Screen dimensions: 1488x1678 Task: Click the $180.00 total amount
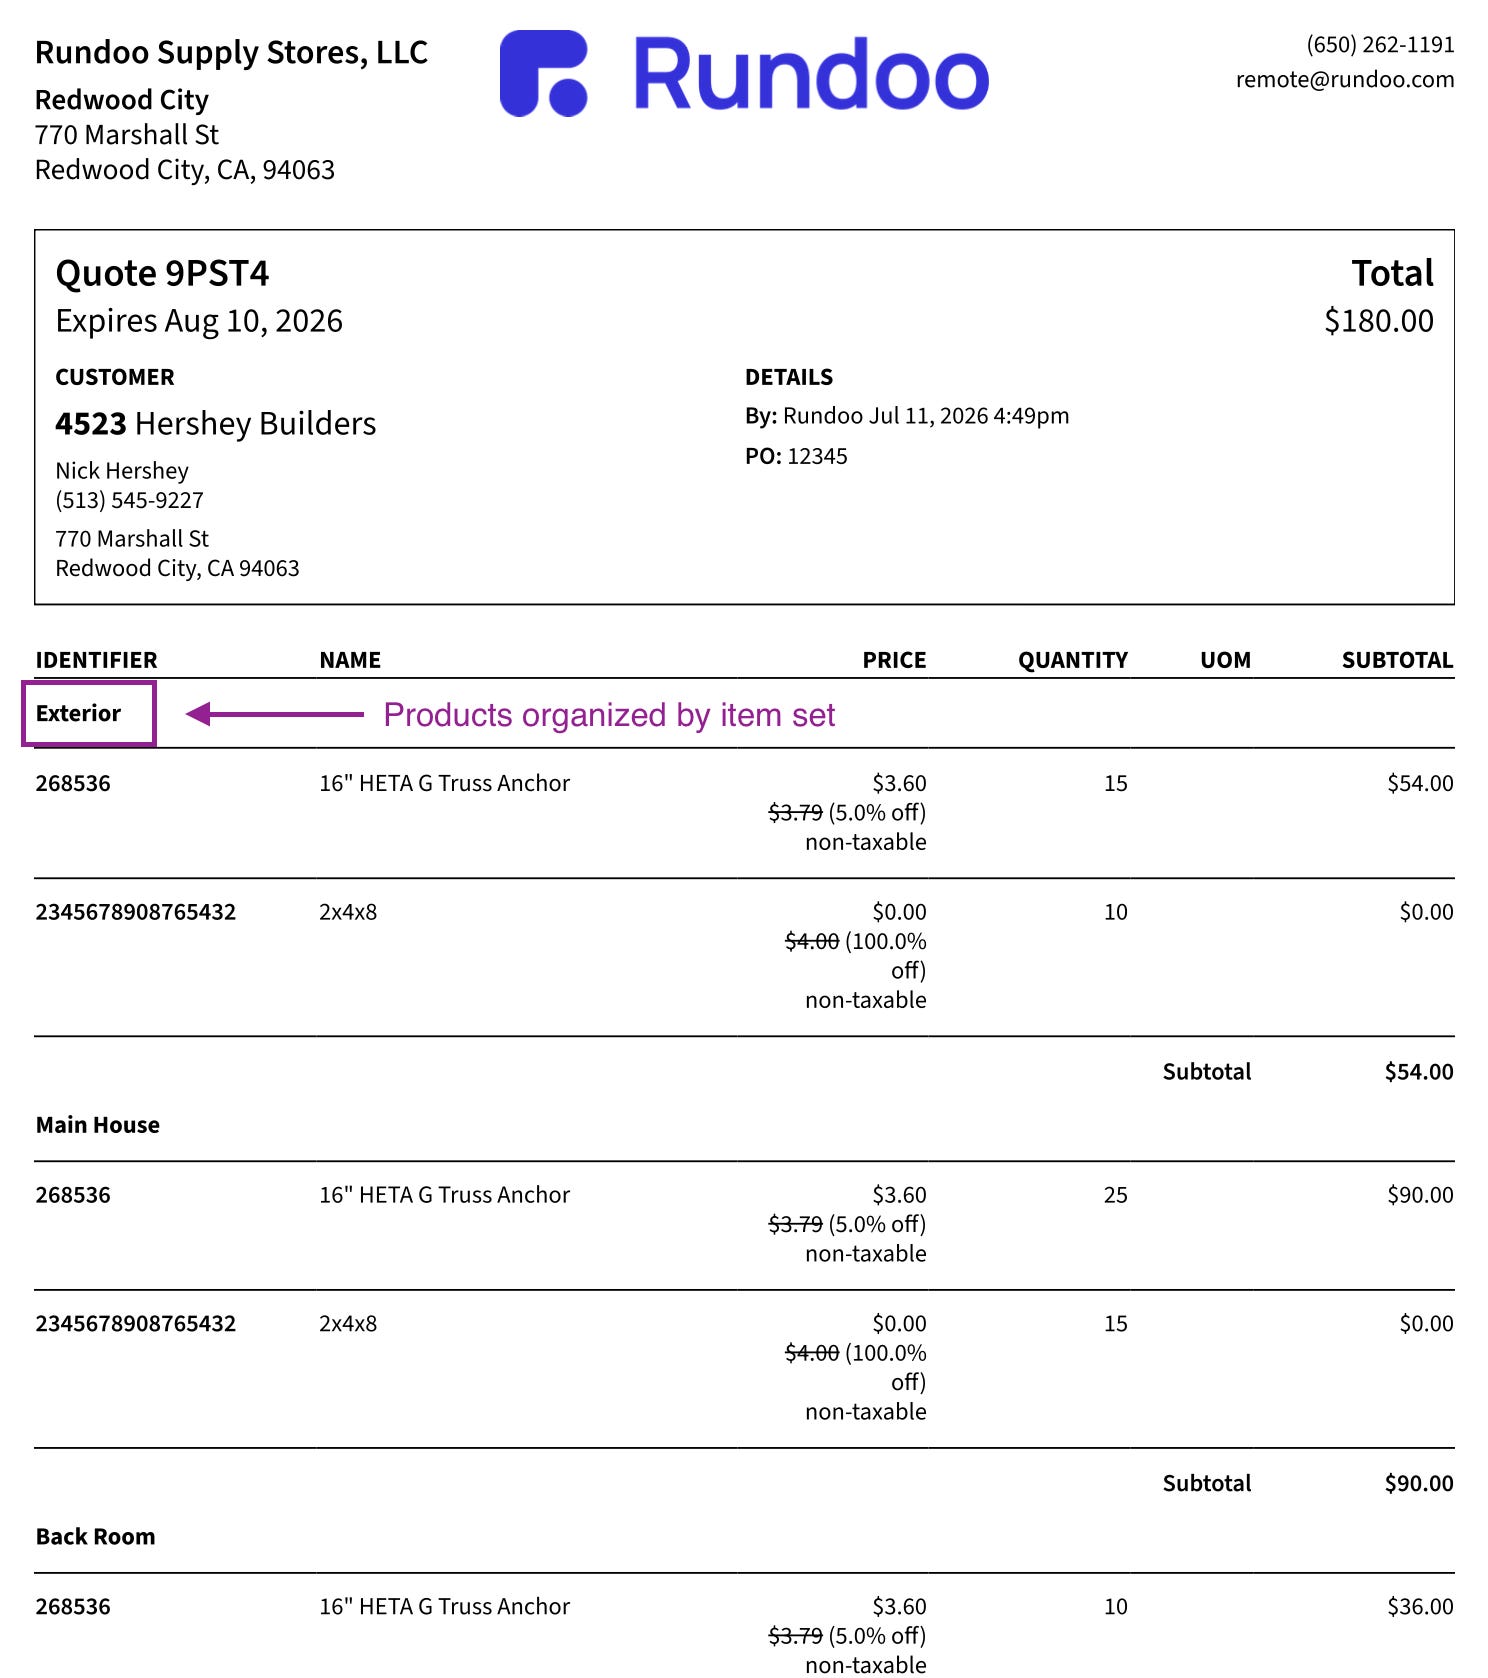pyautogui.click(x=1379, y=321)
